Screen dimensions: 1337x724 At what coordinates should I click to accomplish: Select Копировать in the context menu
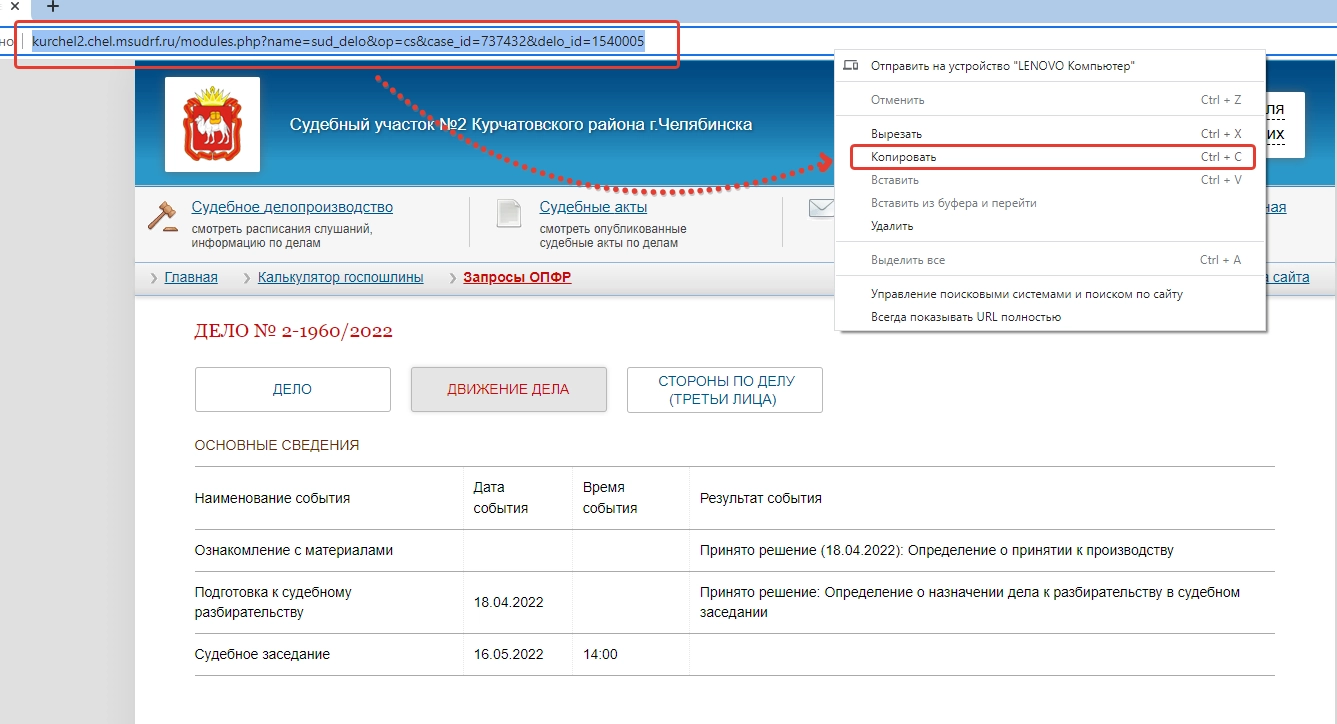[1052, 157]
